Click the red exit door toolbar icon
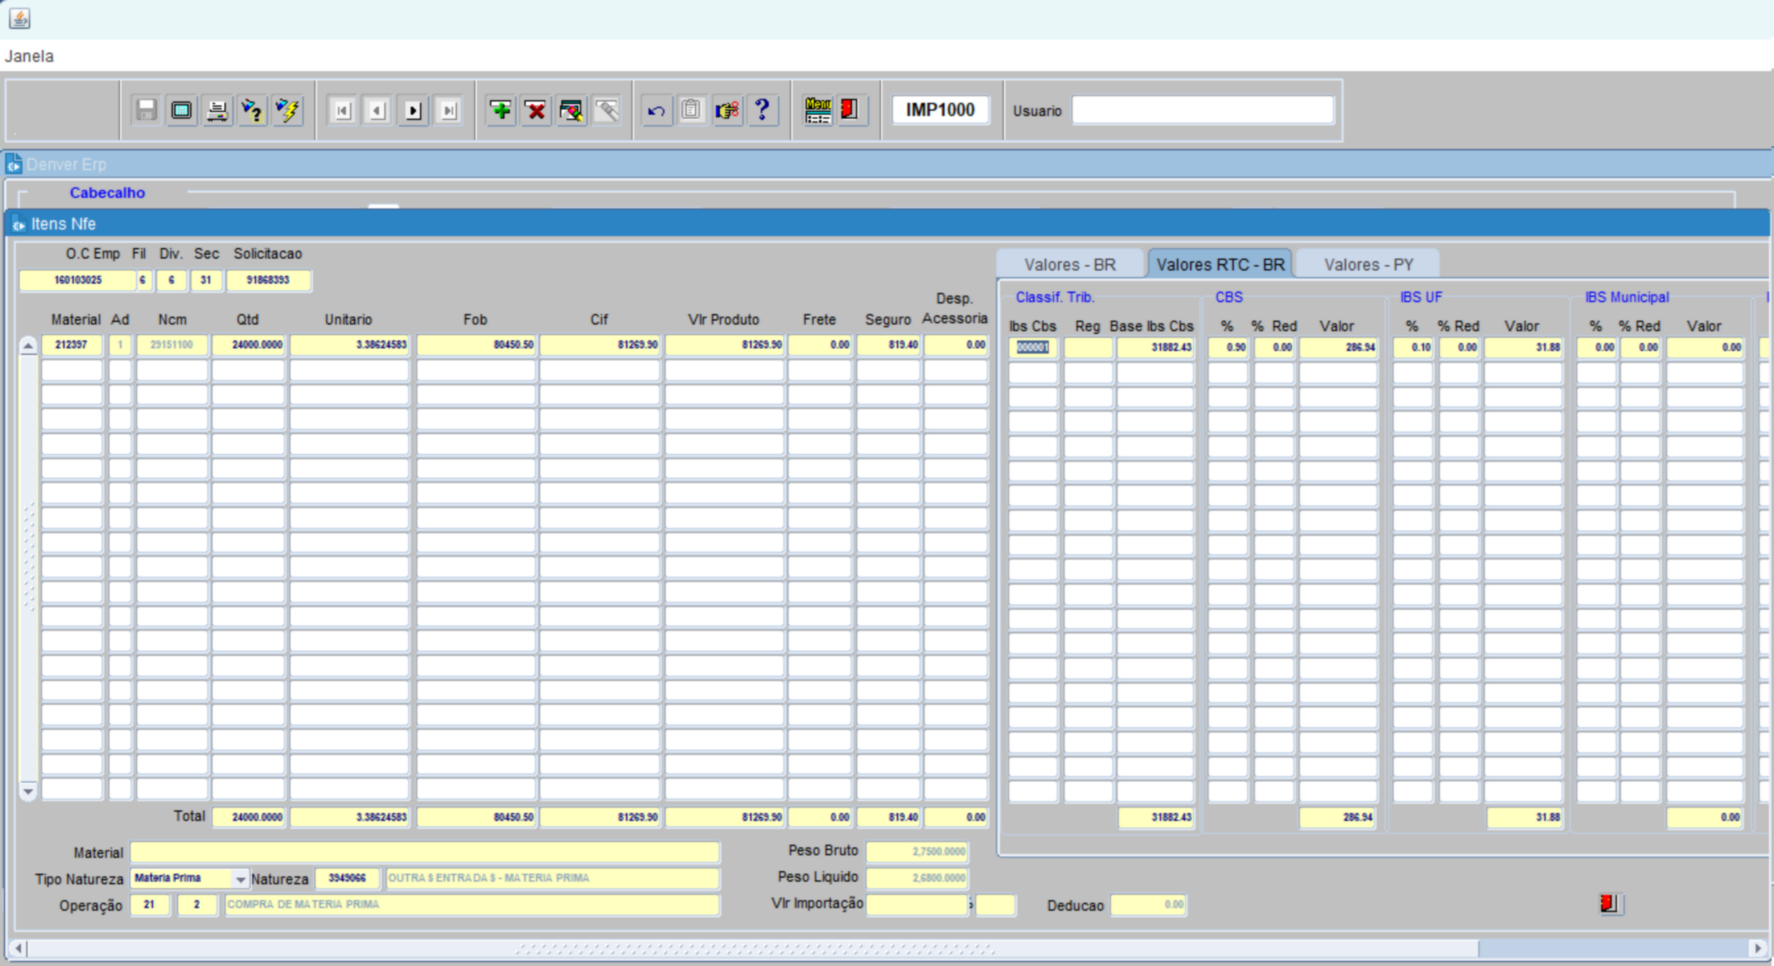Viewport: 1774px width, 966px height. [850, 110]
